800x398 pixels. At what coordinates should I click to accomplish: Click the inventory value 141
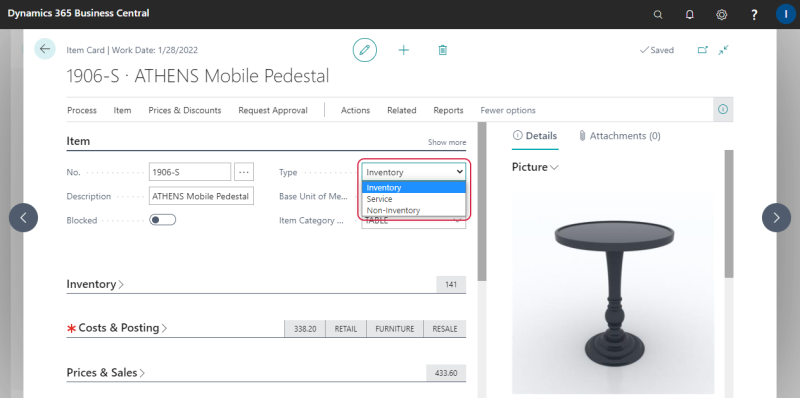[x=451, y=285]
